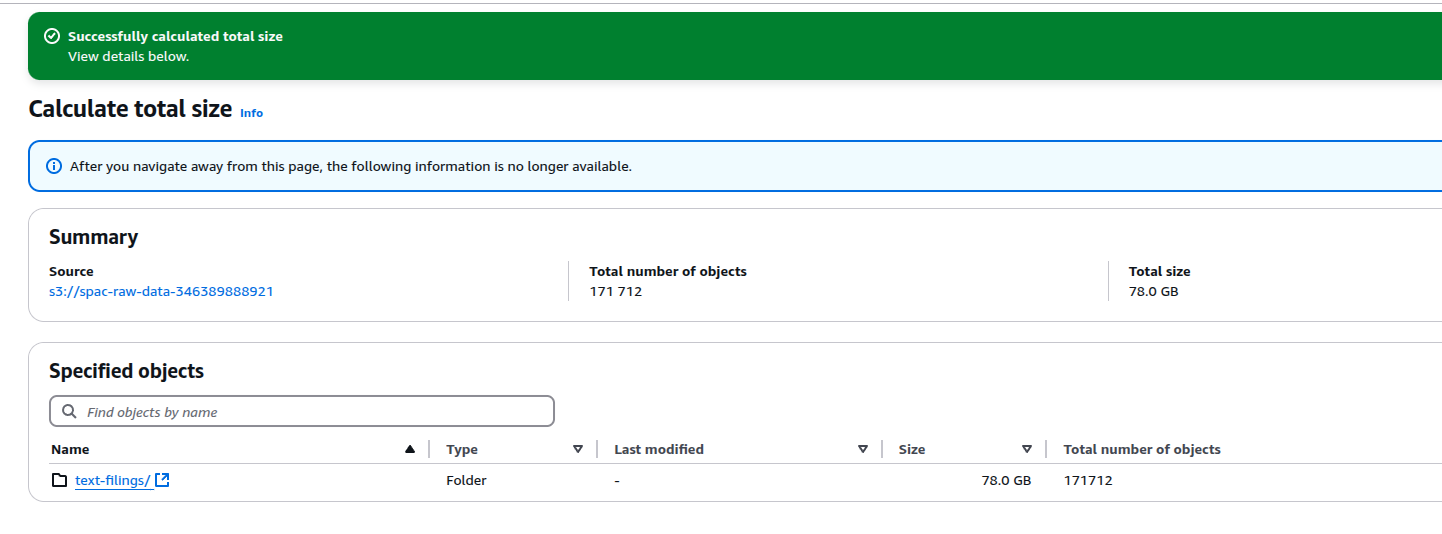The image size is (1442, 534).
Task: Click the info circle icon in blue notice
Action: (x=54, y=166)
